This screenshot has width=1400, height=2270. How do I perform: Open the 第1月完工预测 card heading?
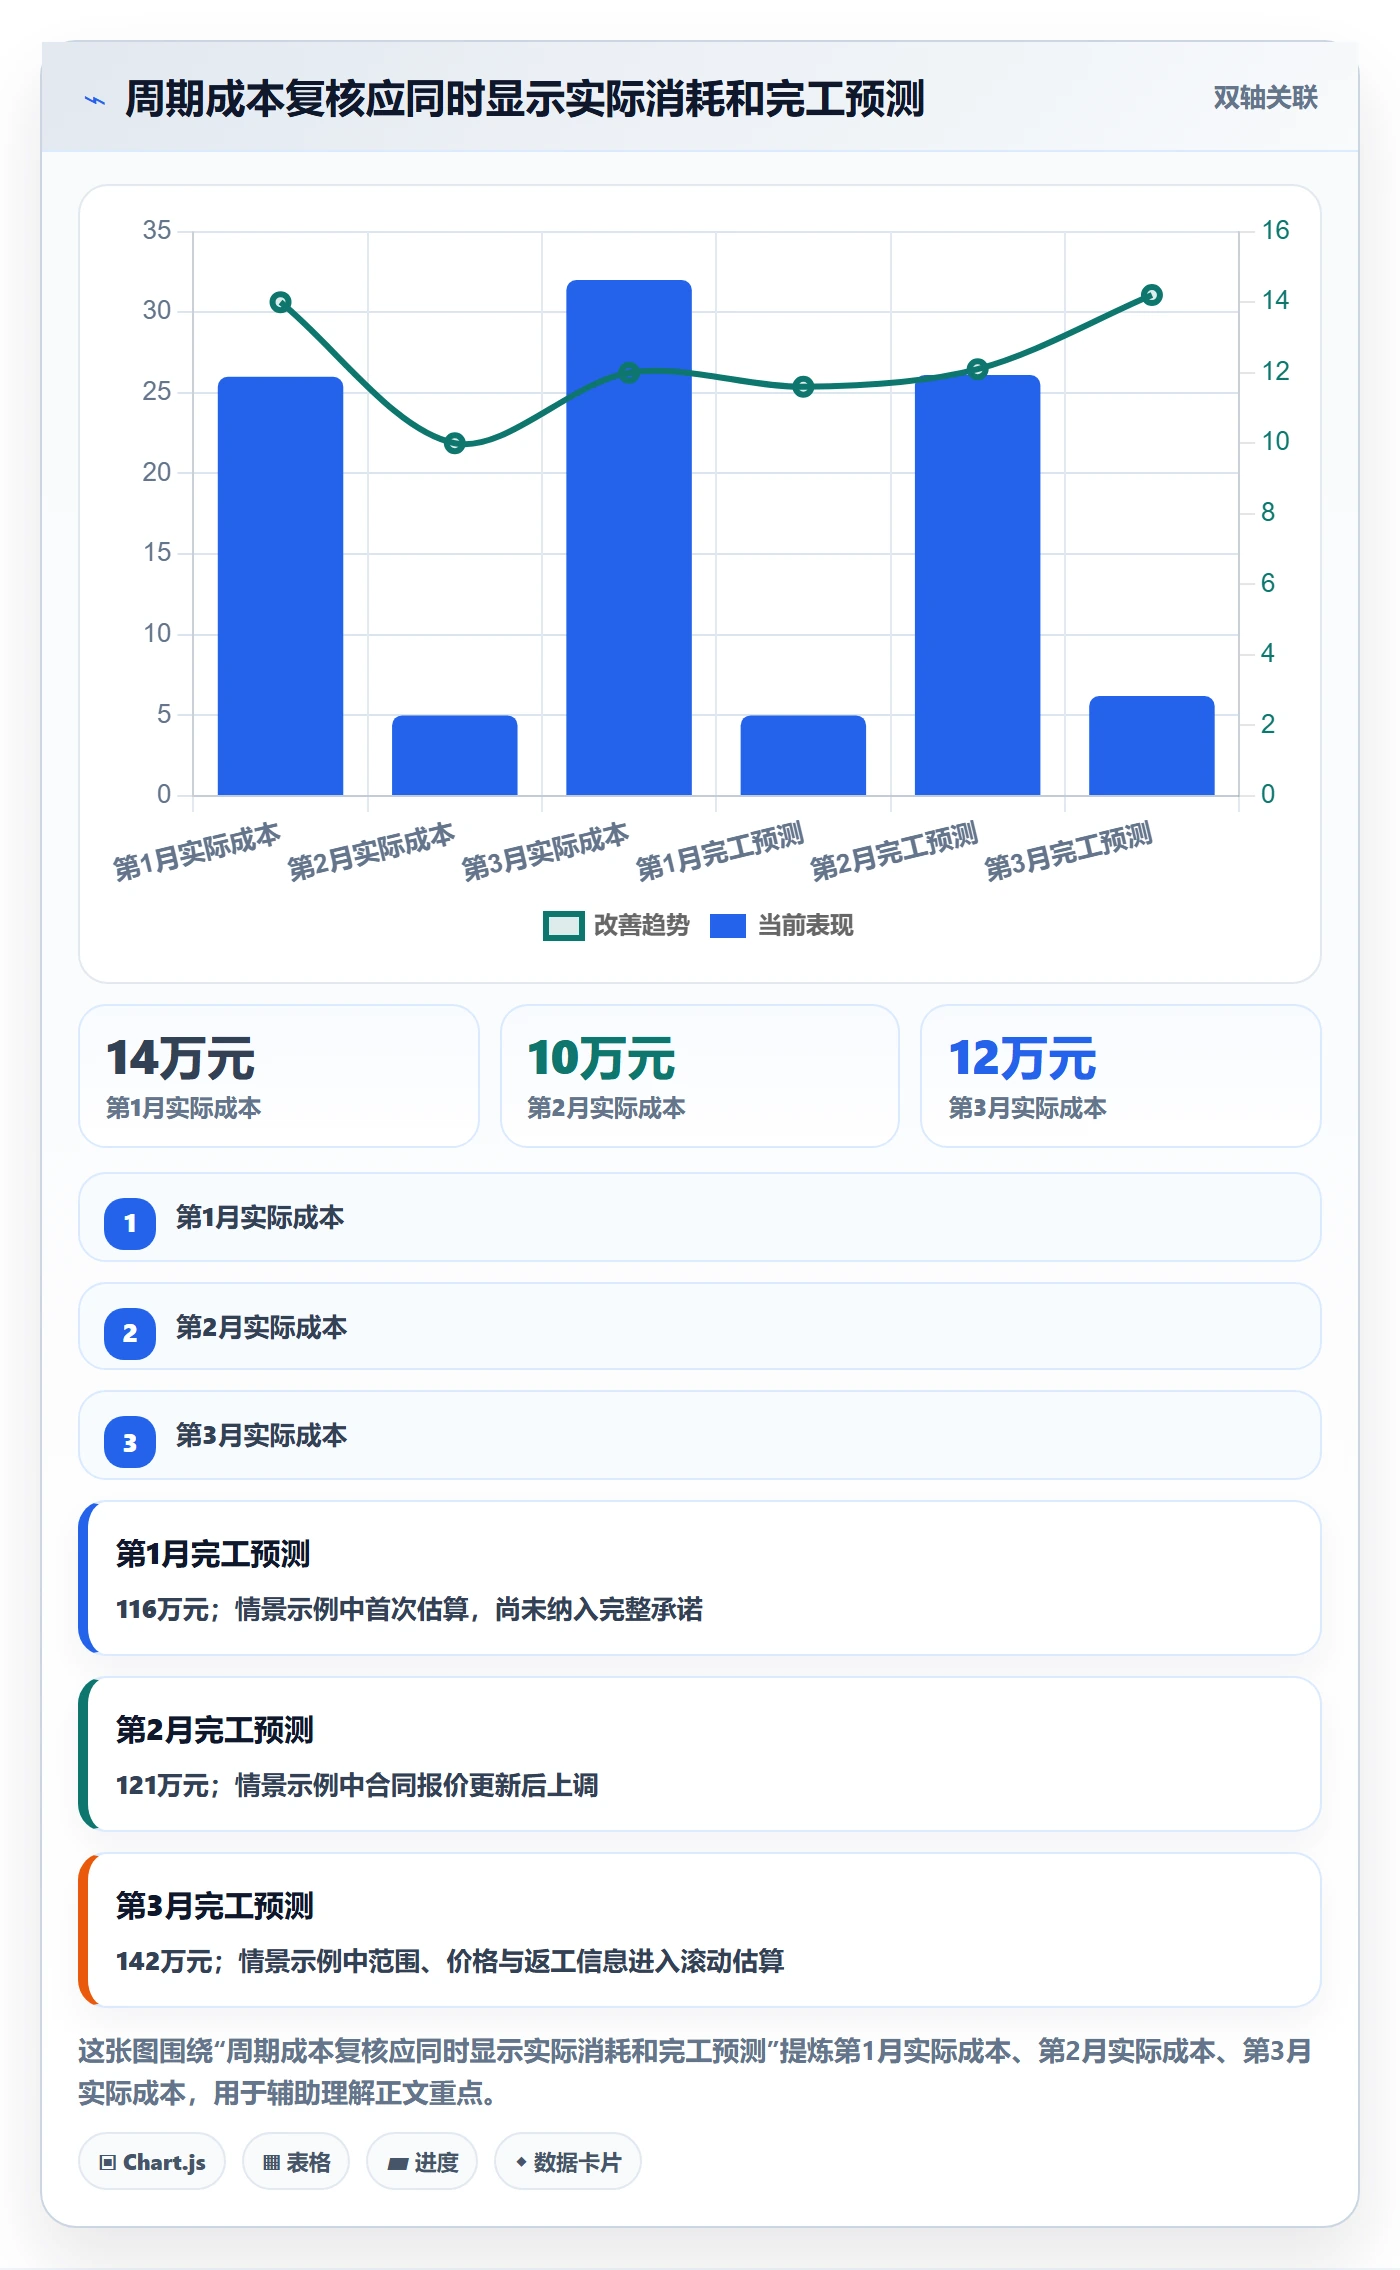pyautogui.click(x=213, y=1554)
